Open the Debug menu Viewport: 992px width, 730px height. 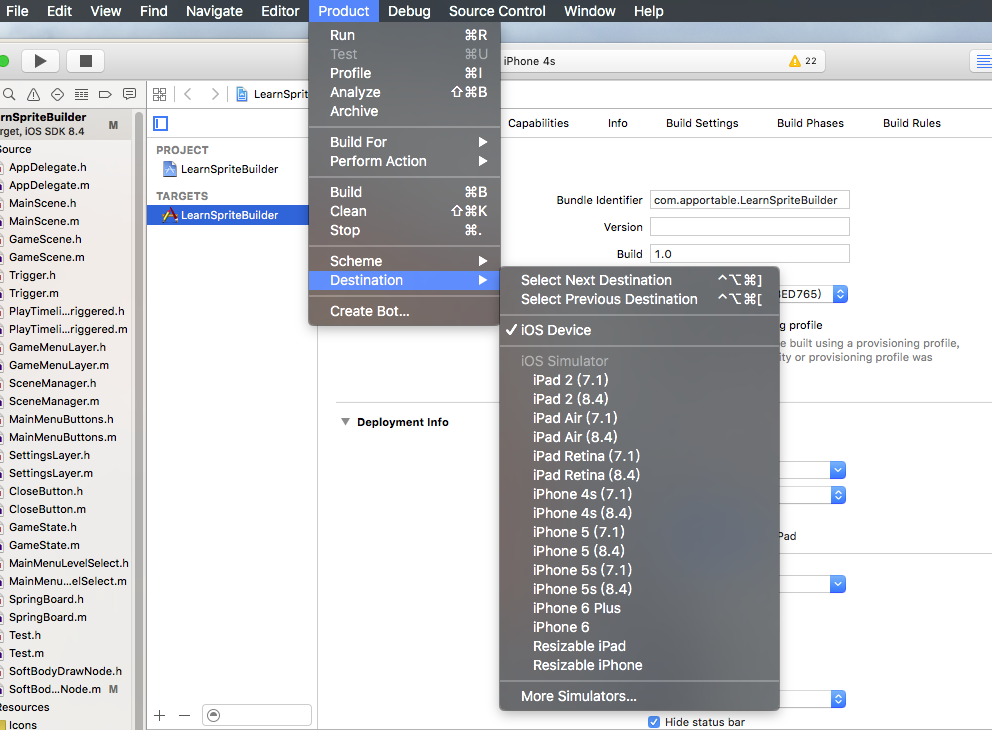[409, 11]
